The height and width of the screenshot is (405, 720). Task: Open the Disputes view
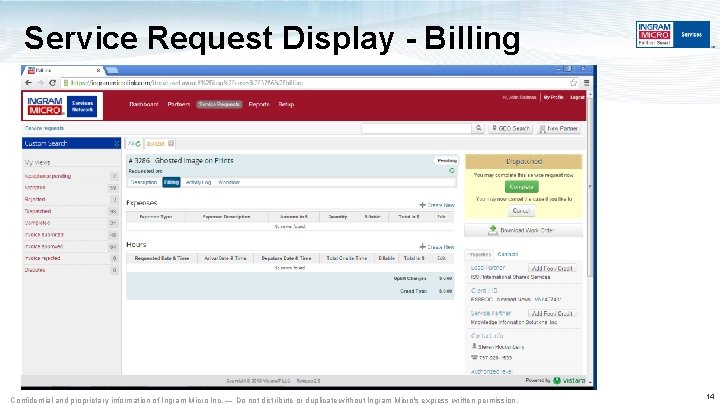tap(35, 270)
